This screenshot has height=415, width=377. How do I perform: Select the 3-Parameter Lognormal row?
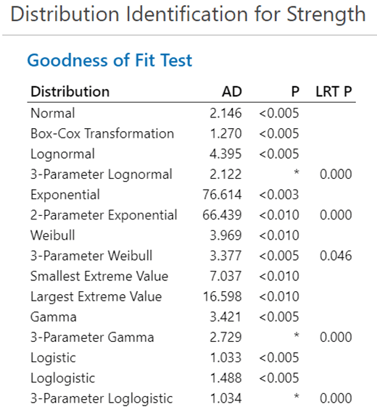pyautogui.click(x=191, y=174)
